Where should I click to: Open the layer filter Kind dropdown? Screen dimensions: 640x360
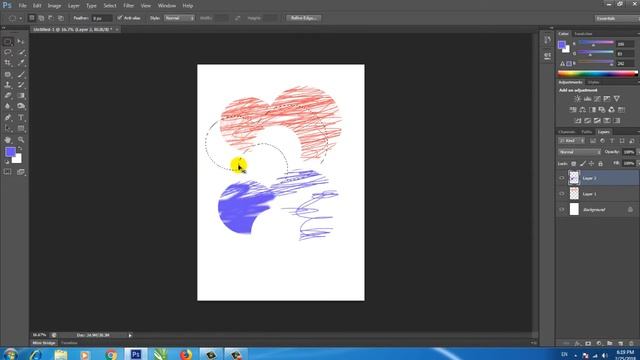571,141
